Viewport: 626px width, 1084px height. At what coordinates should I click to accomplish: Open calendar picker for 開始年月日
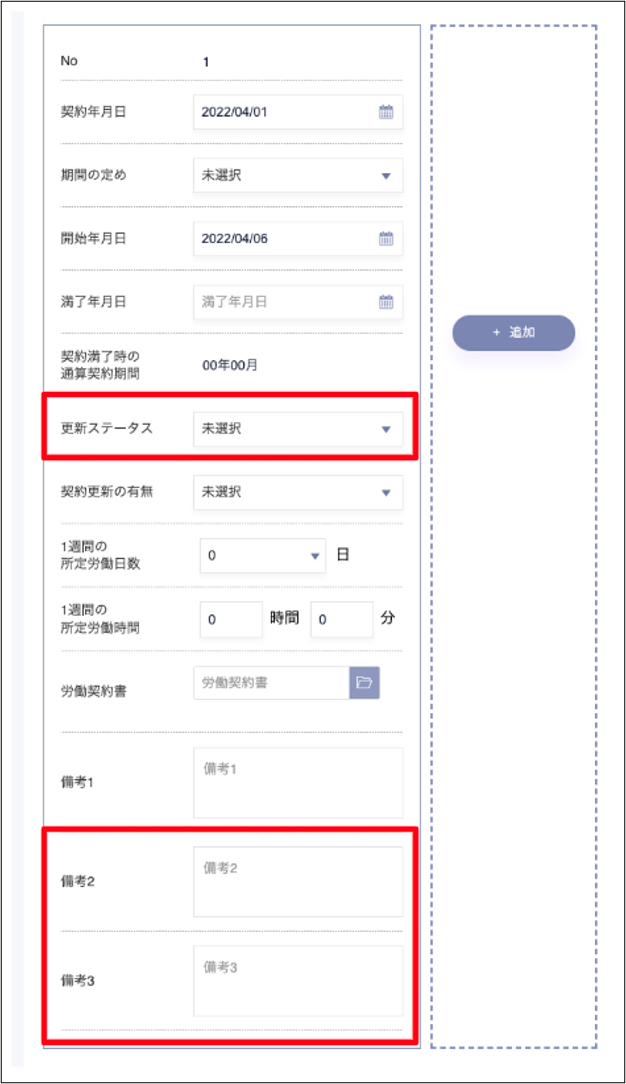386,239
